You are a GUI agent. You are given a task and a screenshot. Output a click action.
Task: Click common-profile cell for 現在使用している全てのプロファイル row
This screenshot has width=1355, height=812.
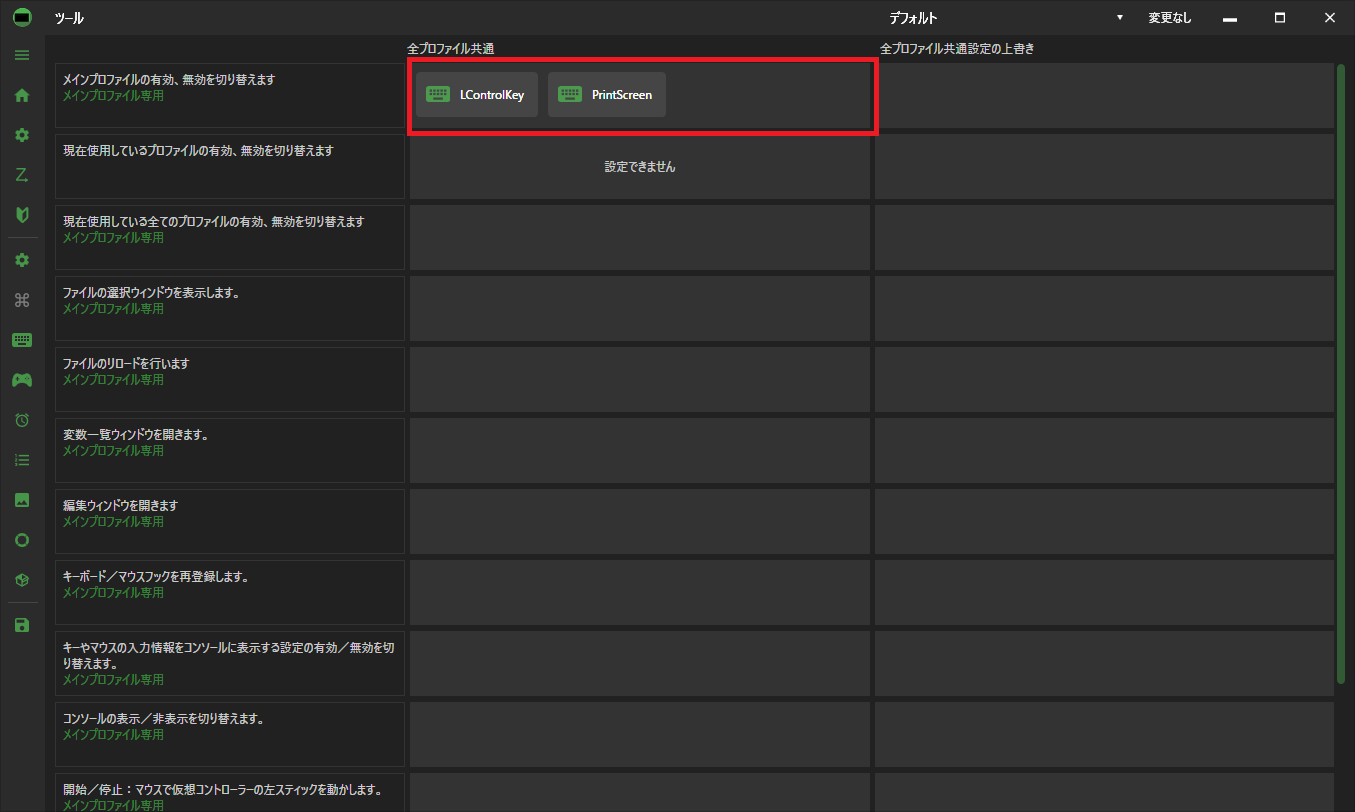coord(640,237)
